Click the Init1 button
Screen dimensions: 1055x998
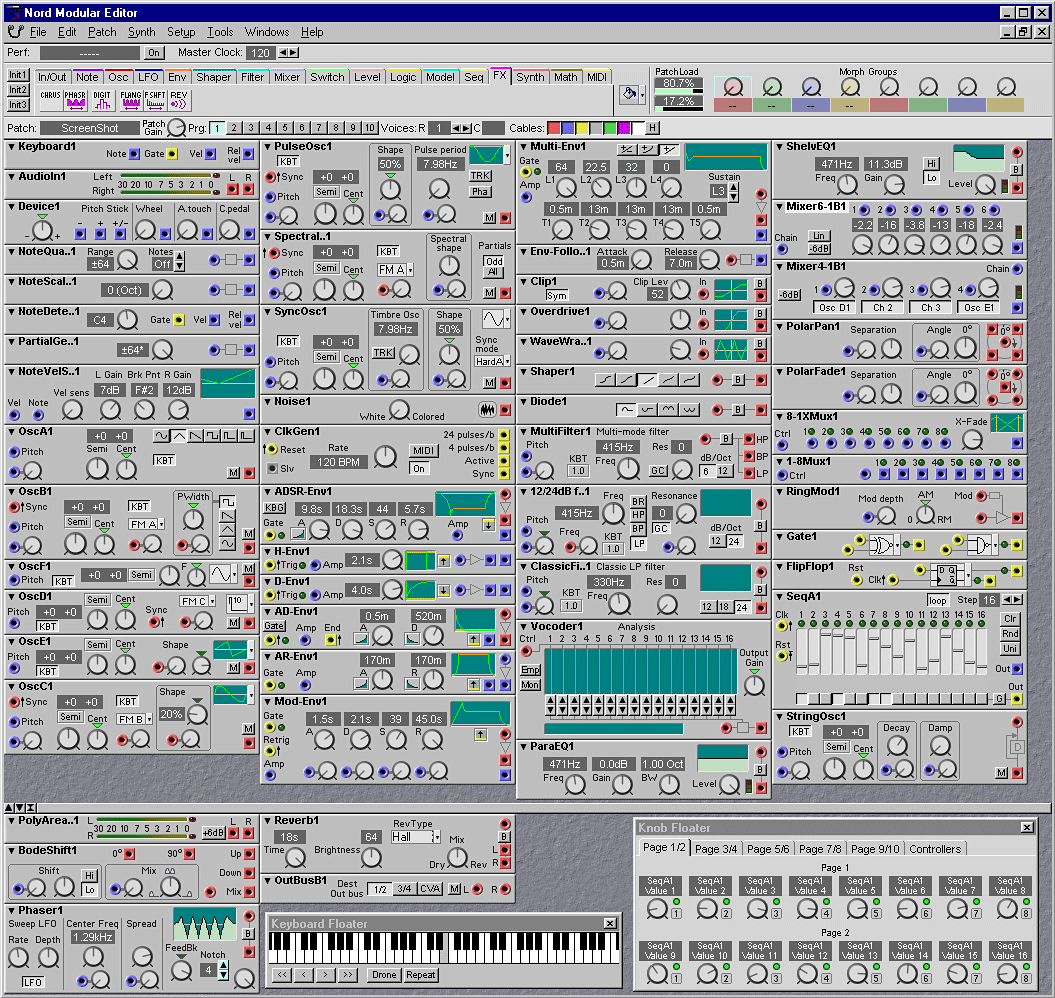[x=17, y=75]
